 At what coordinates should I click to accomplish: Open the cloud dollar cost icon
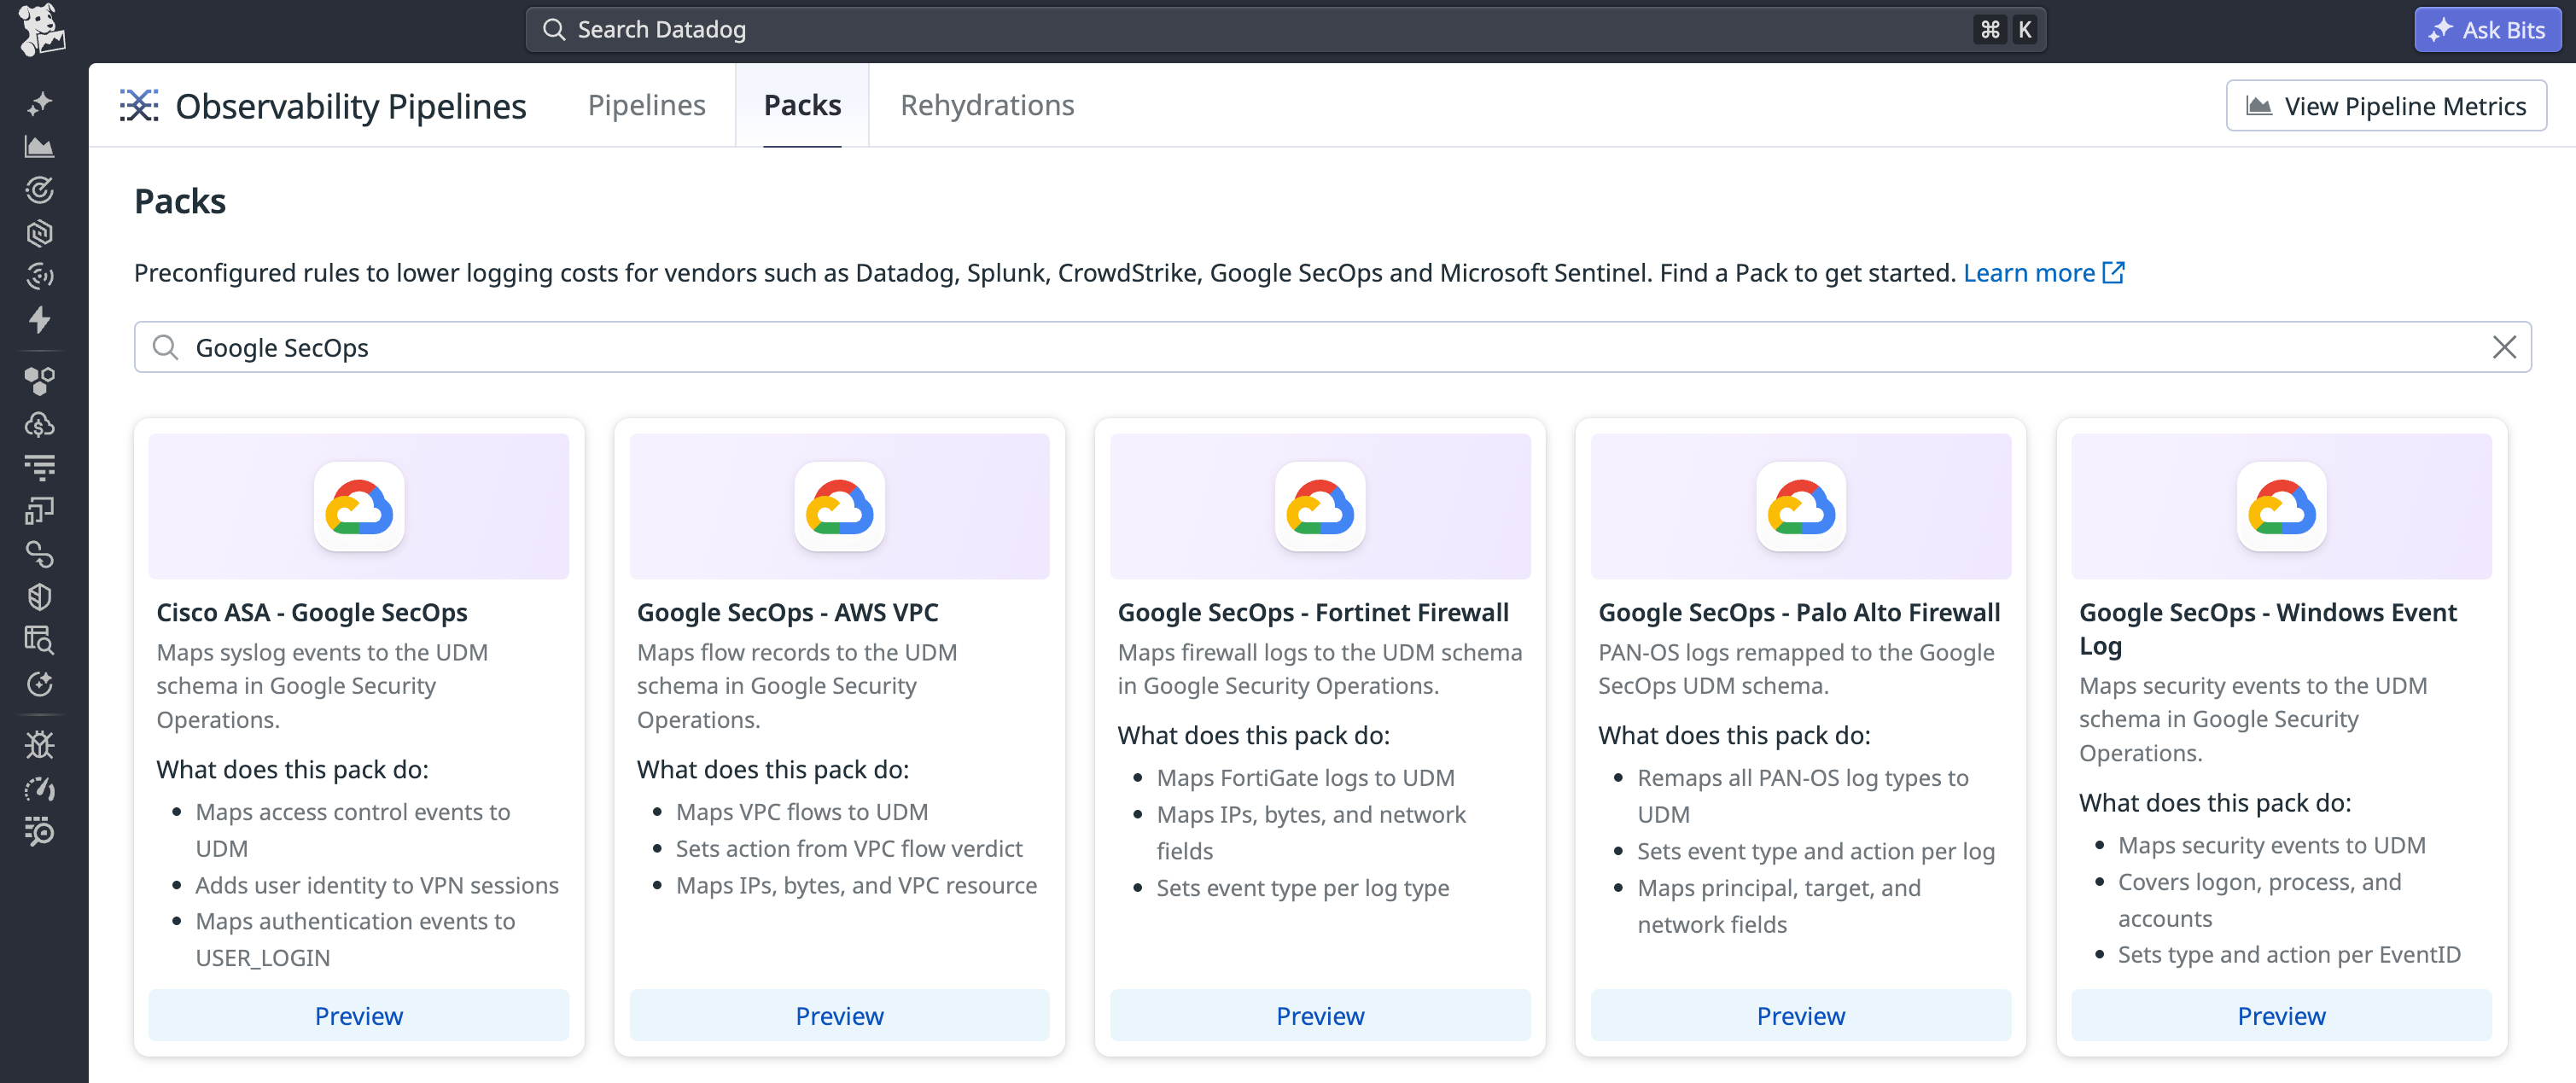tap(40, 425)
